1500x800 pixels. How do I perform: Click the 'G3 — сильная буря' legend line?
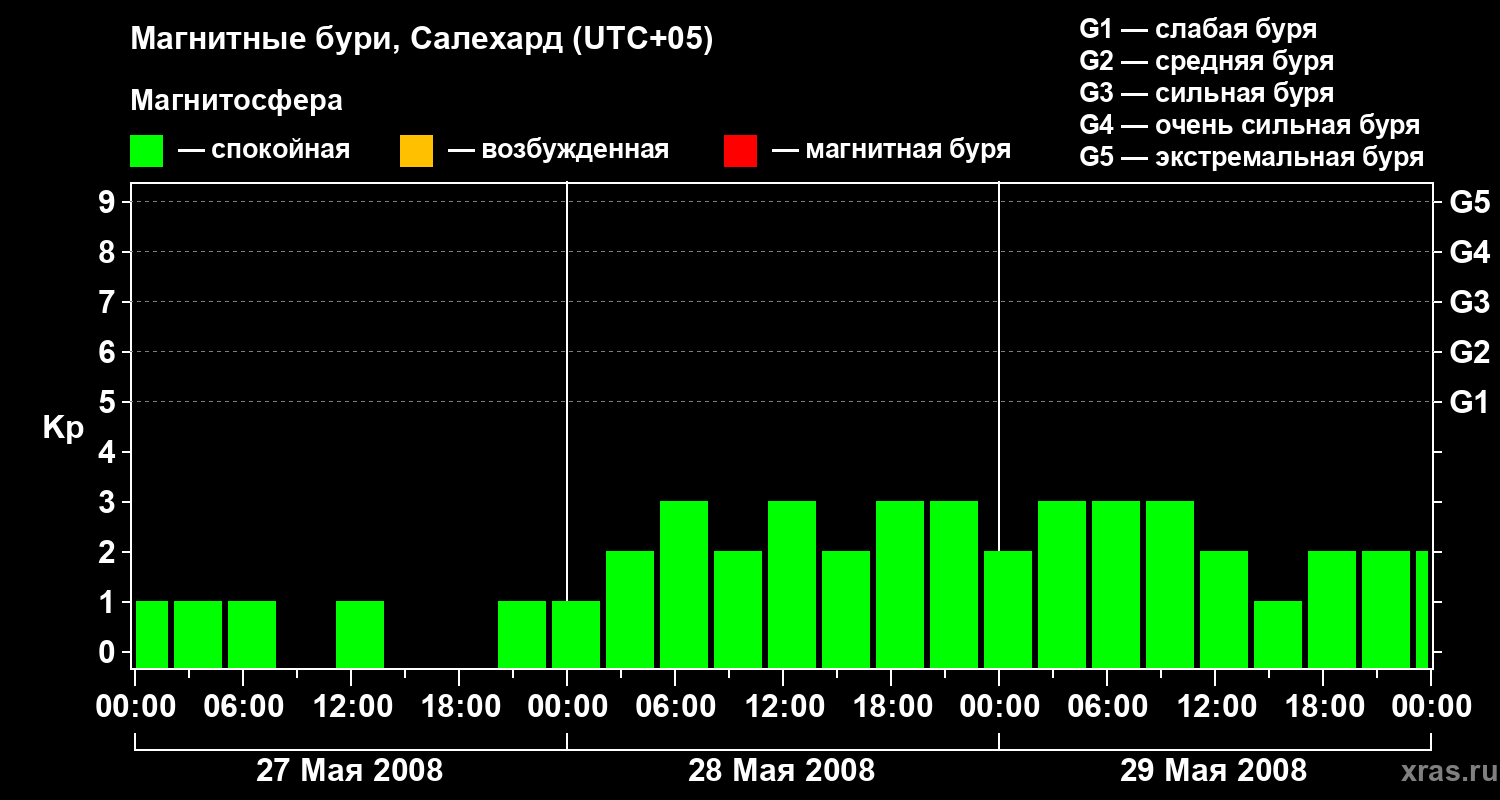[1207, 93]
